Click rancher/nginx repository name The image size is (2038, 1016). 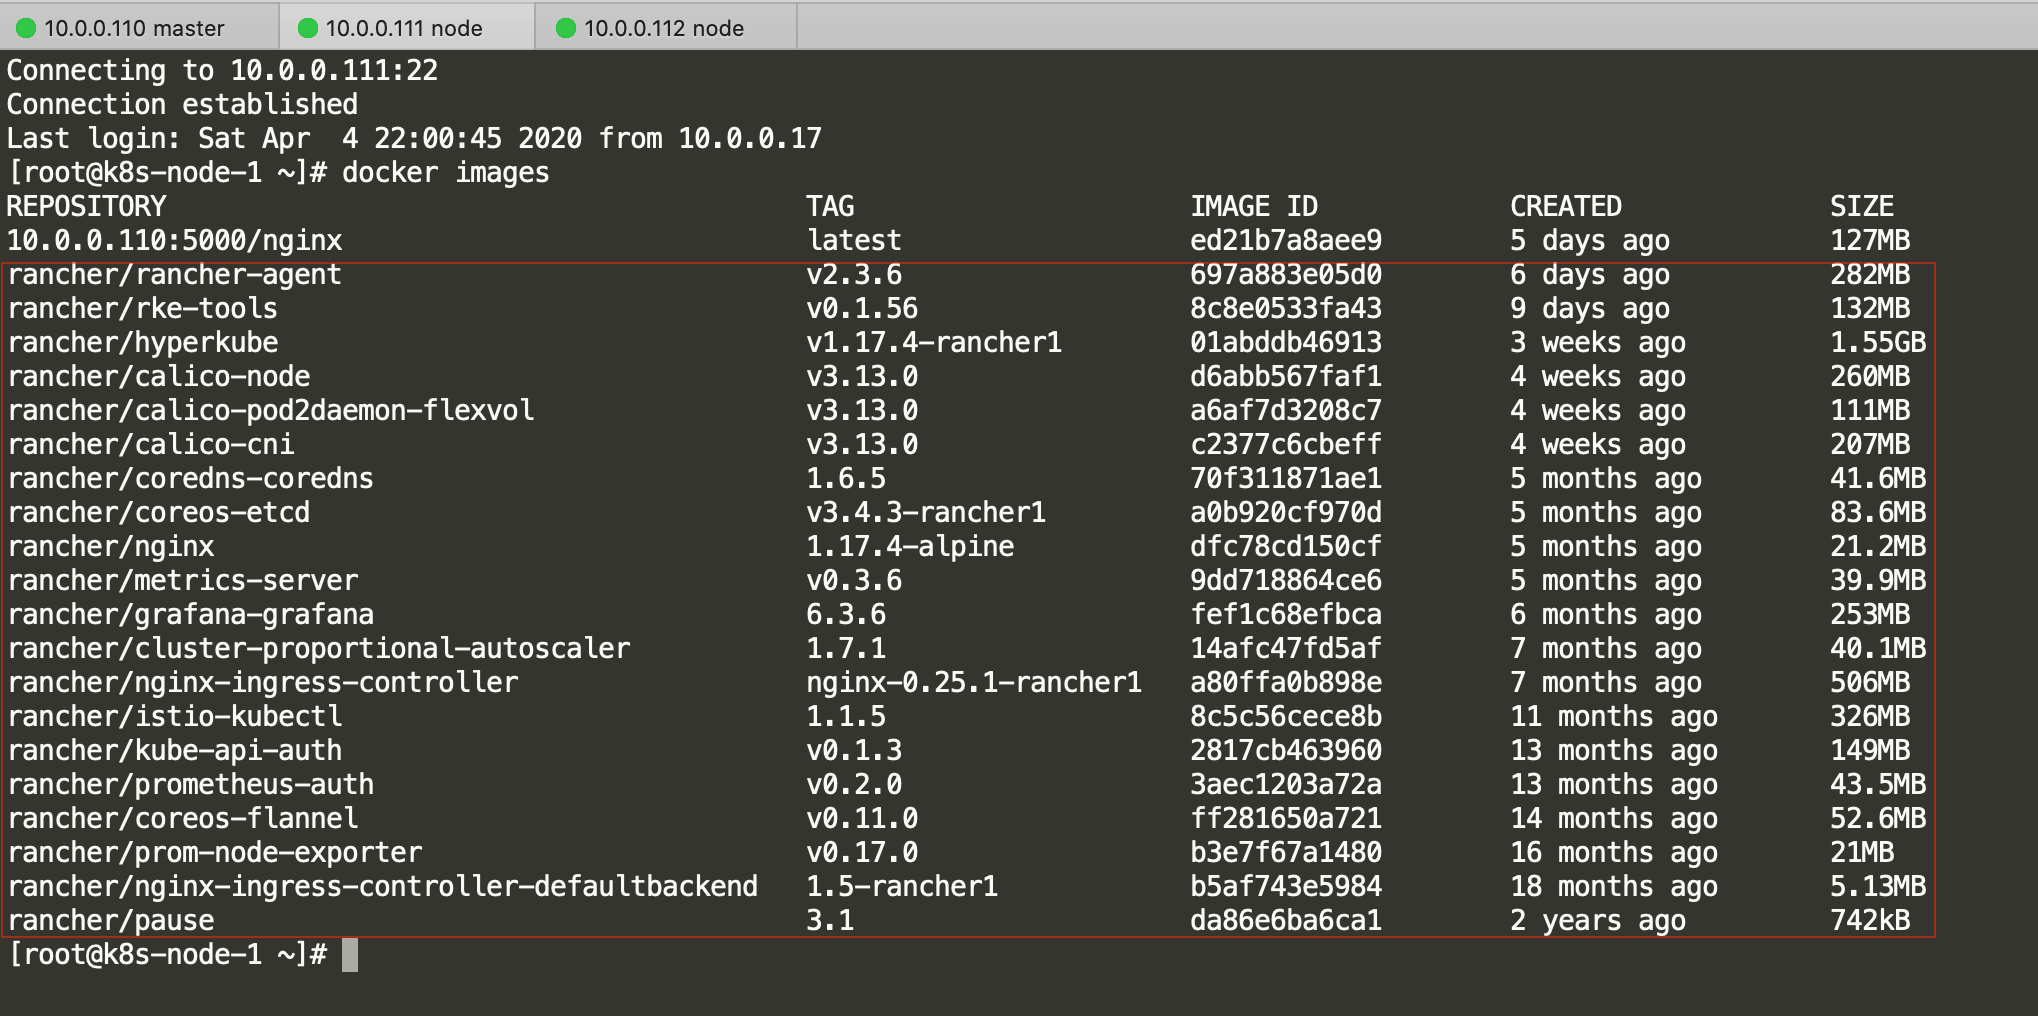[x=111, y=547]
